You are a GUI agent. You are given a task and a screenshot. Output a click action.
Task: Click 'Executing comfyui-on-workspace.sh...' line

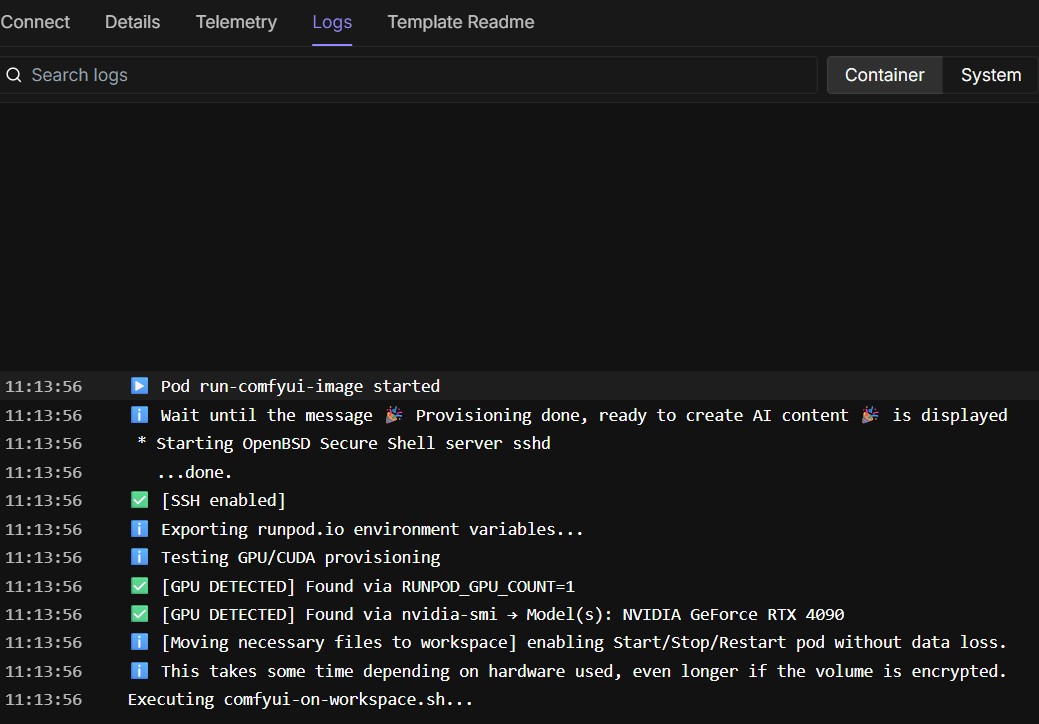(x=300, y=699)
